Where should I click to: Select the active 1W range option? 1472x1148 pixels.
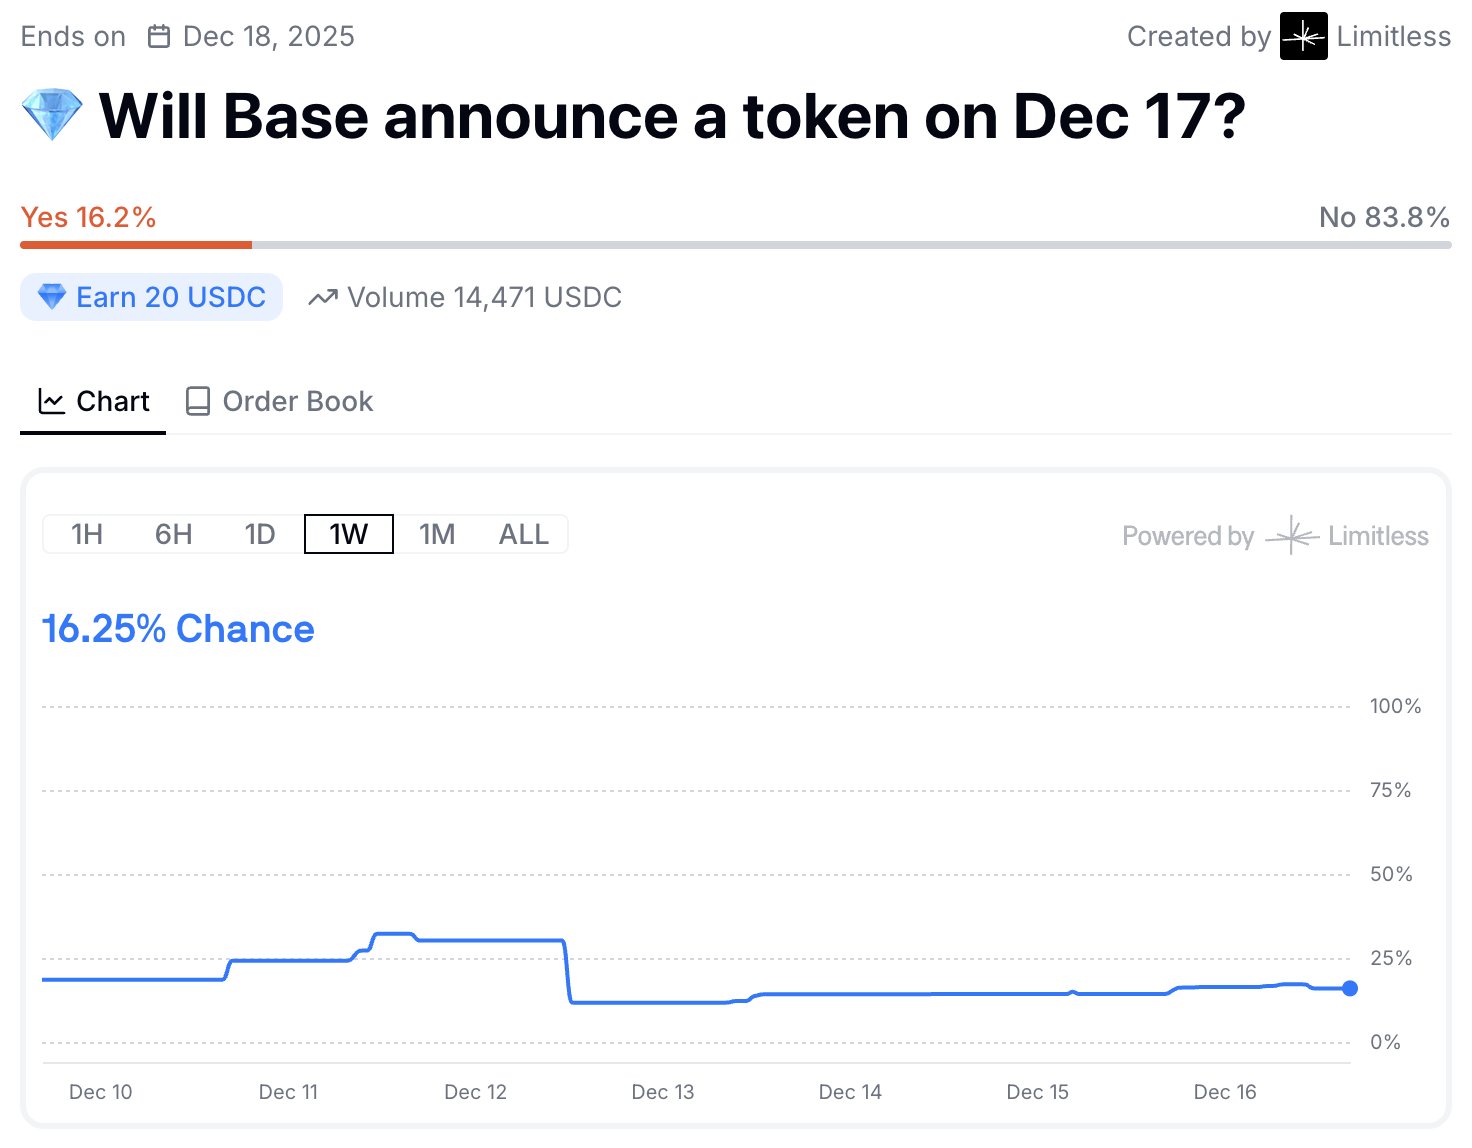(349, 534)
